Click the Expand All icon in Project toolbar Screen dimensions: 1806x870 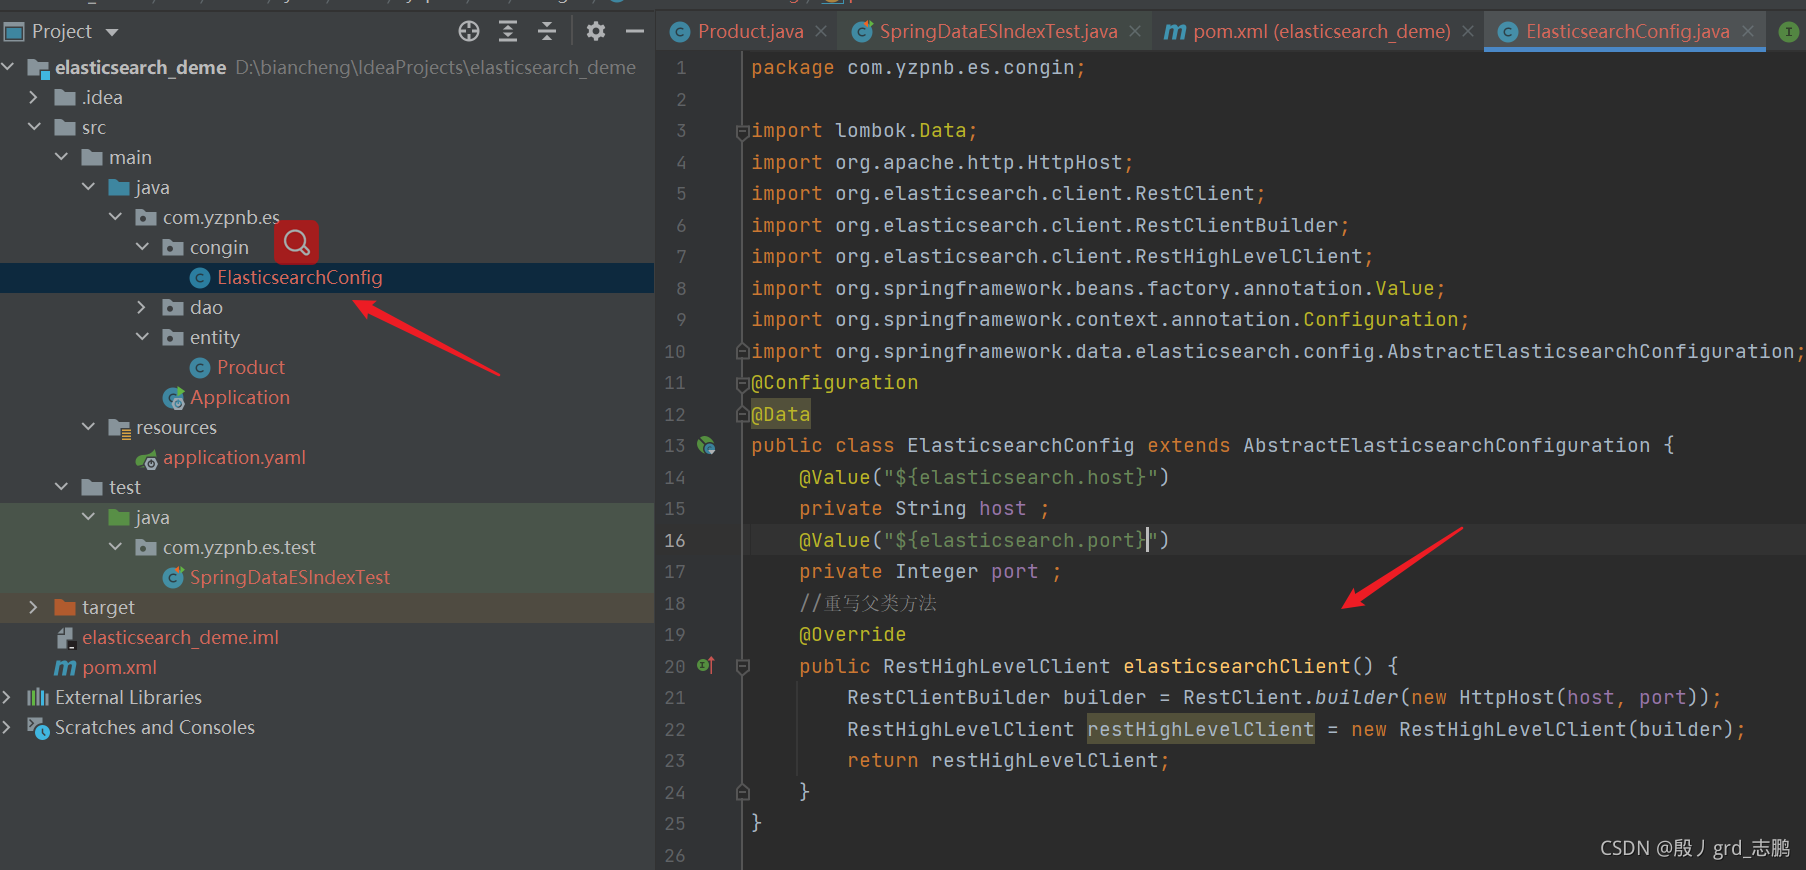pos(508,31)
